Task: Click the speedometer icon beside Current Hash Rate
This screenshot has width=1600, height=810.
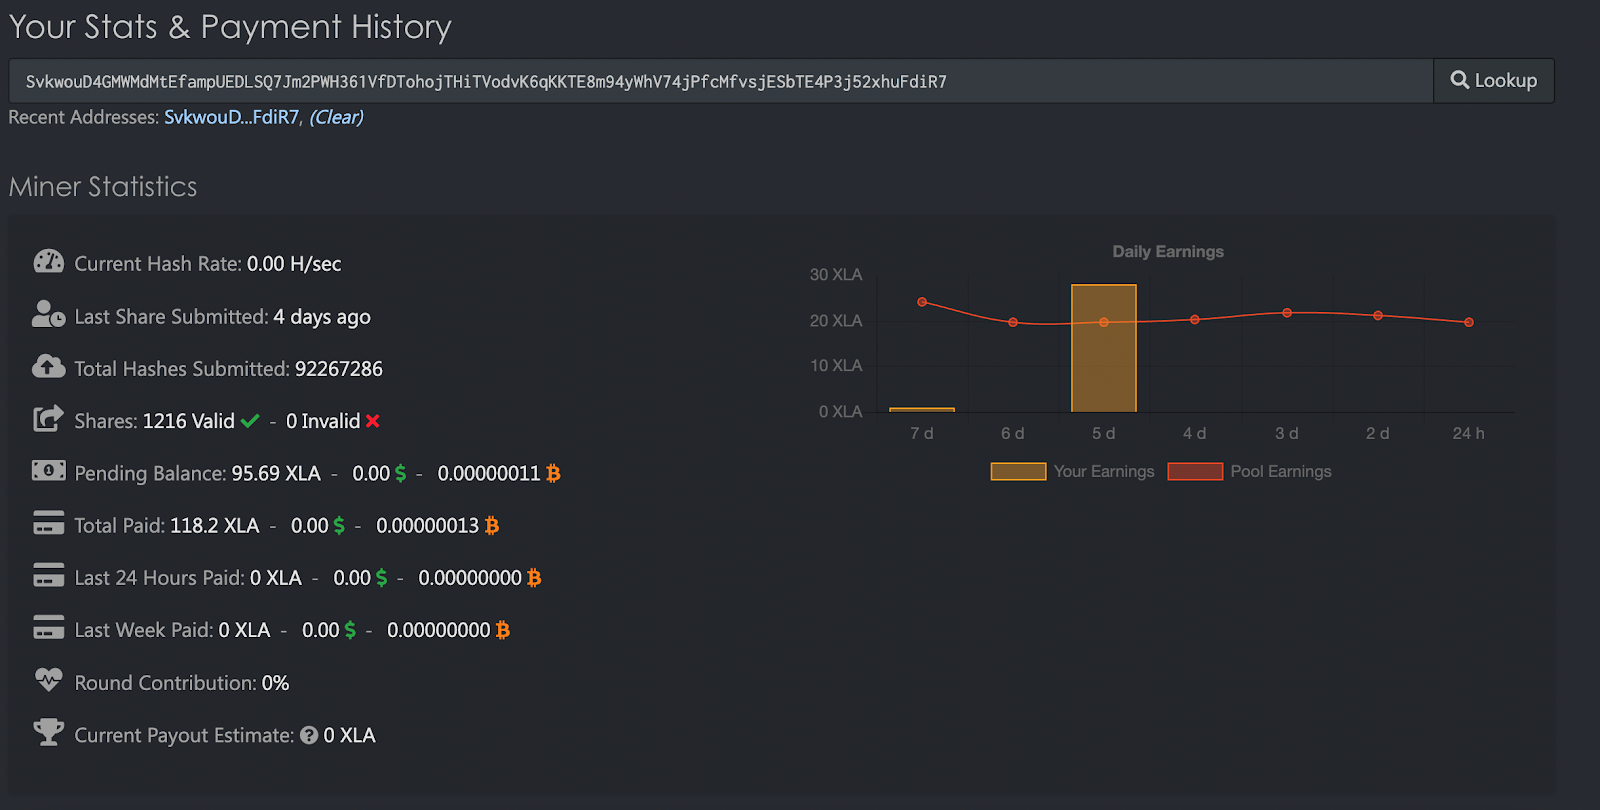Action: point(48,262)
